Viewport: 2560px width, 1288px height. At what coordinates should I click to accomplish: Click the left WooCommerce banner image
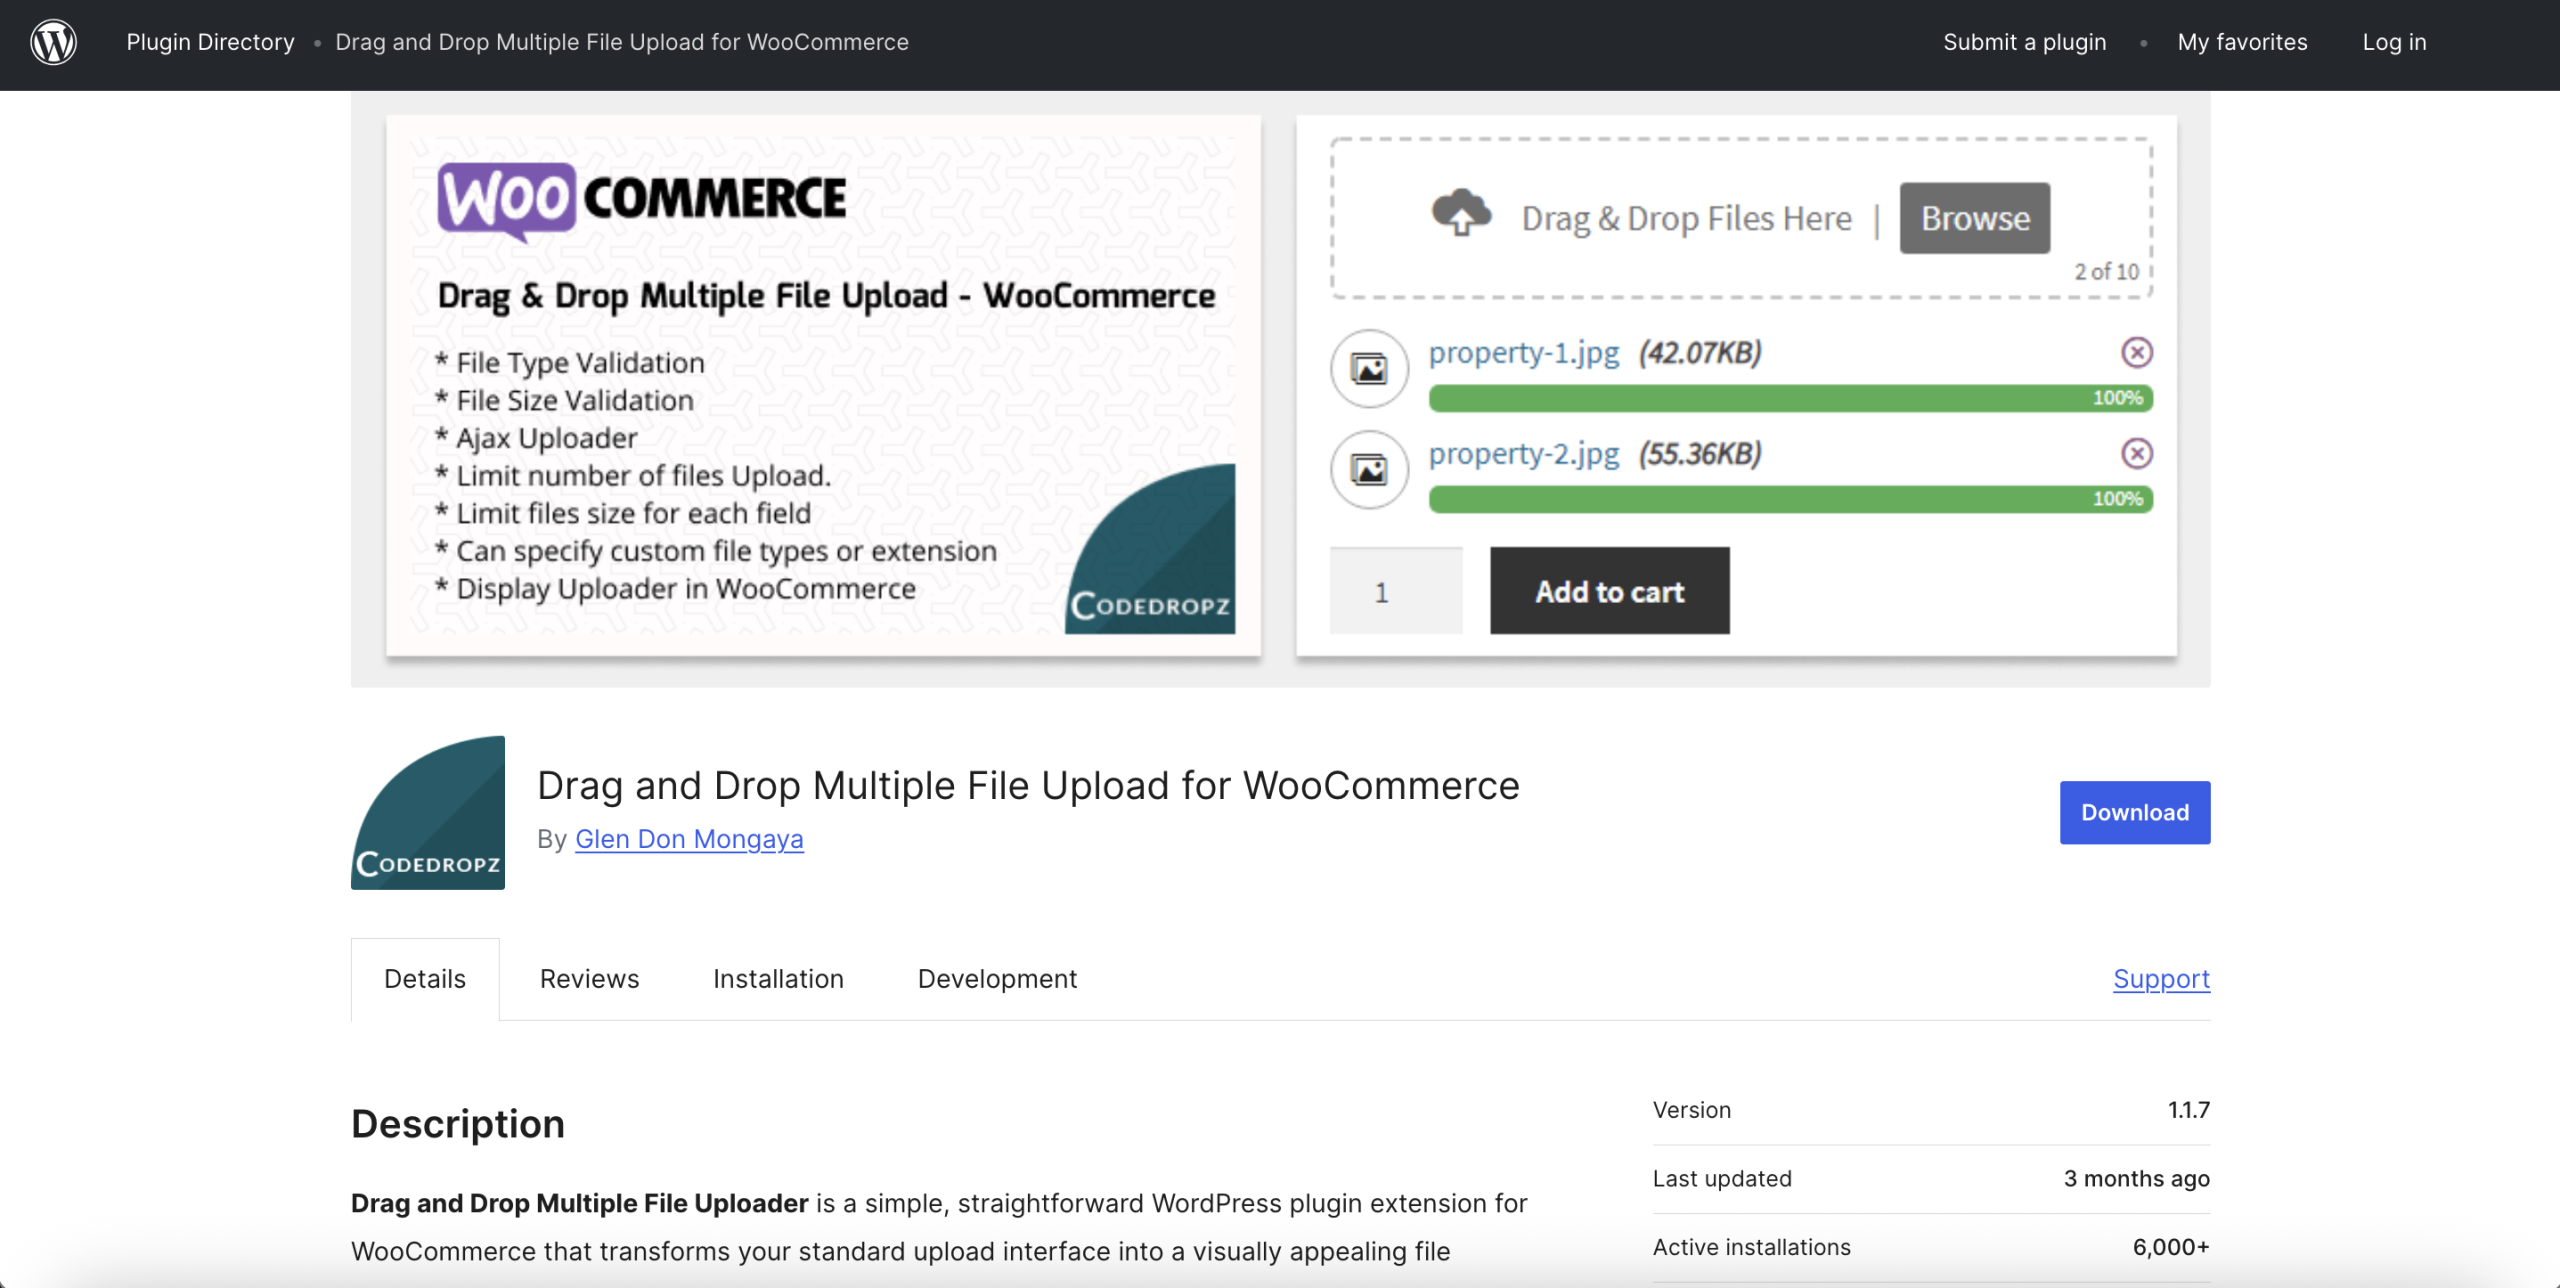click(x=824, y=386)
